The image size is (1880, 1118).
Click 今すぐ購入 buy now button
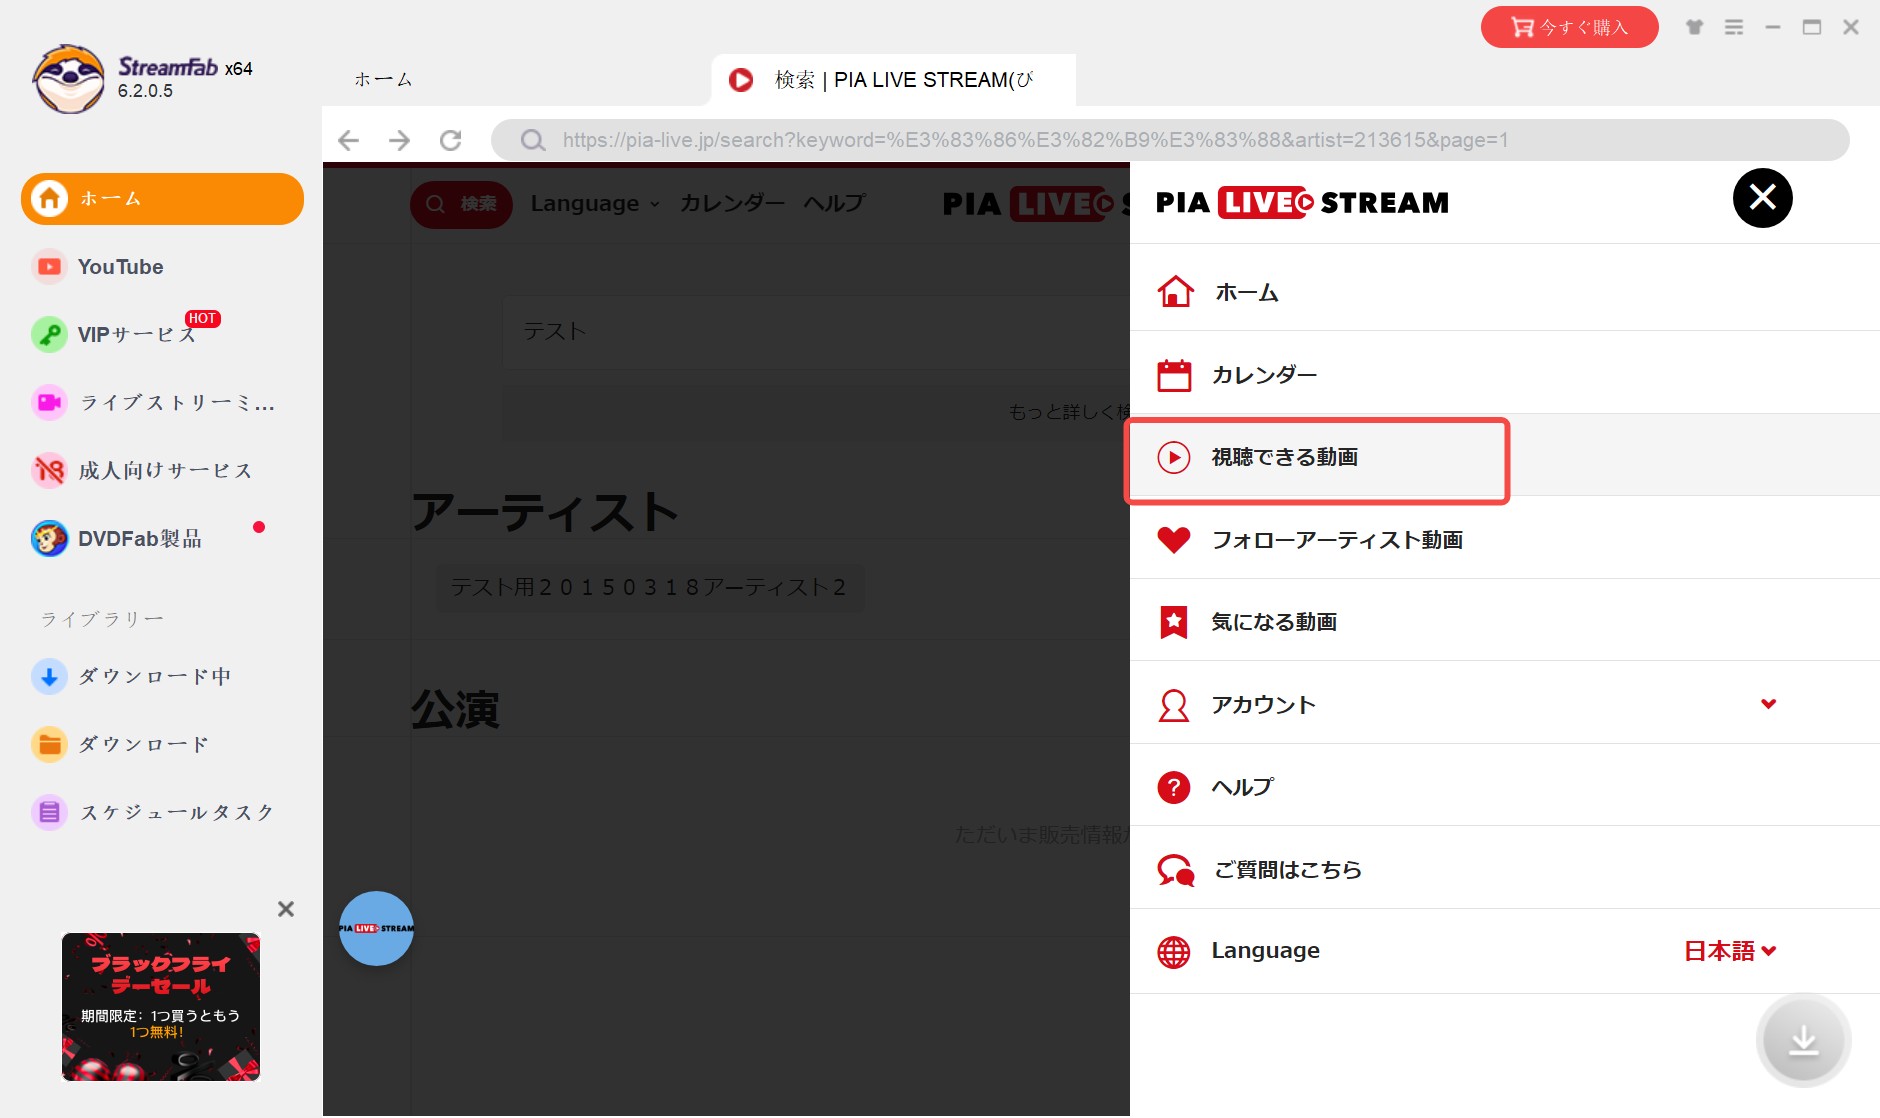point(1569,27)
